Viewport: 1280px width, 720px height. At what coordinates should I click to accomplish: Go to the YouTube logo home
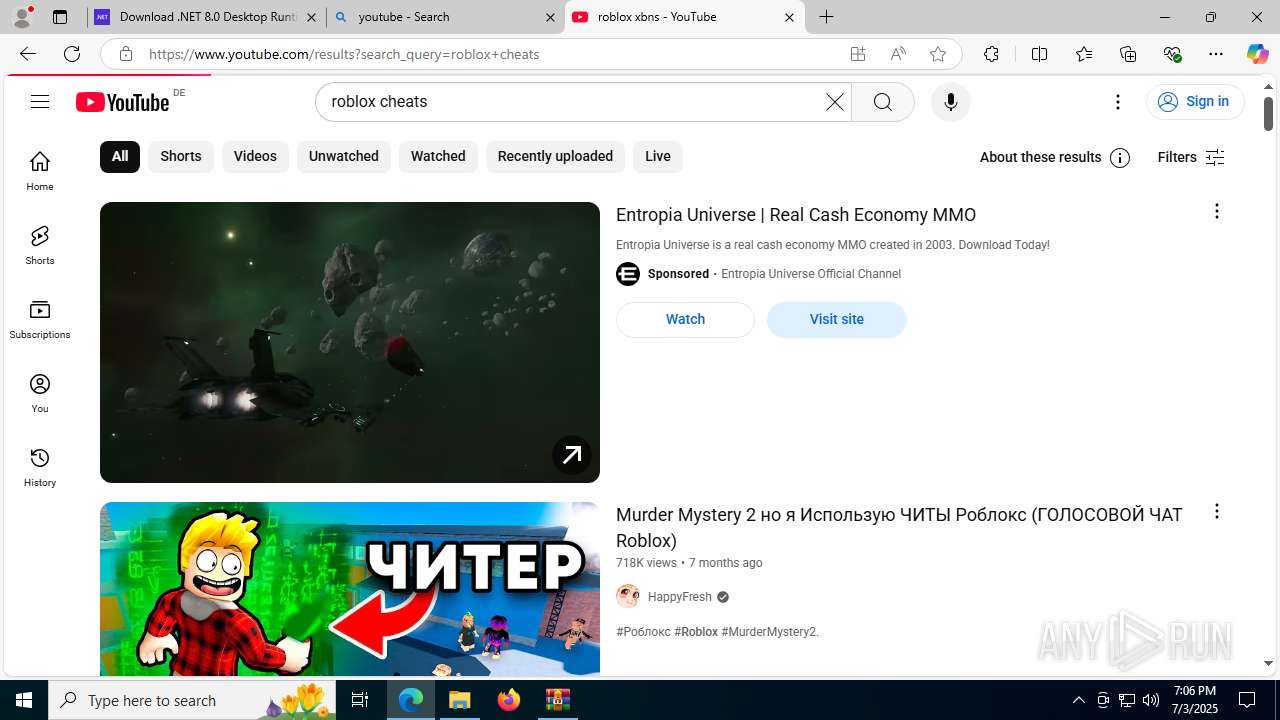[122, 102]
